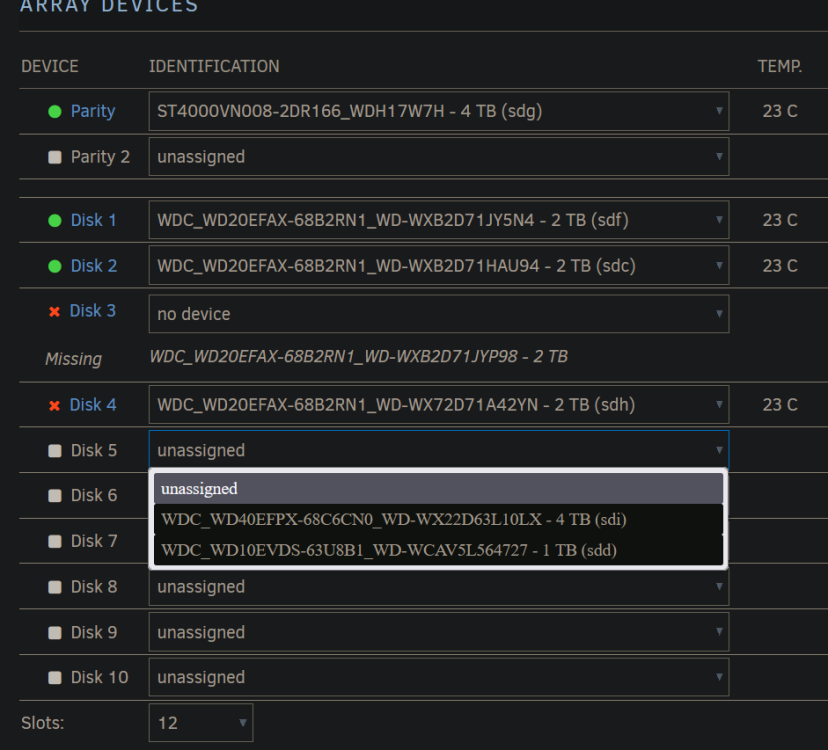Open the Disk 2 identification dropdown
The height and width of the screenshot is (750, 828).
(x=439, y=265)
